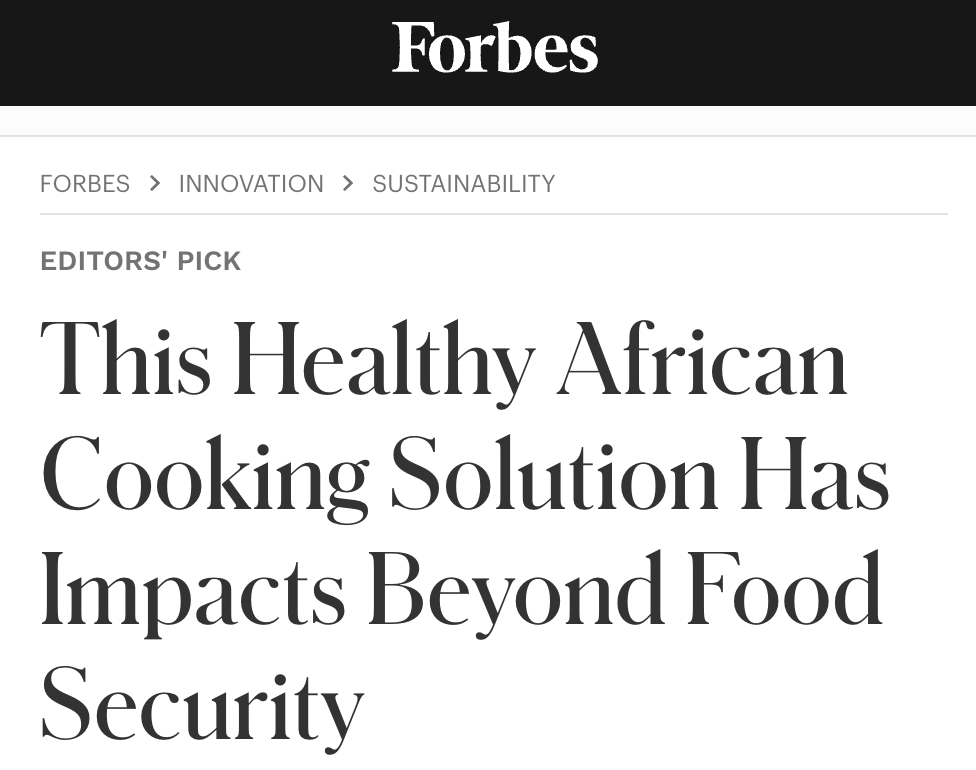
Task: Click the word "Cooking" in headline
Action: pyautogui.click(x=205, y=476)
